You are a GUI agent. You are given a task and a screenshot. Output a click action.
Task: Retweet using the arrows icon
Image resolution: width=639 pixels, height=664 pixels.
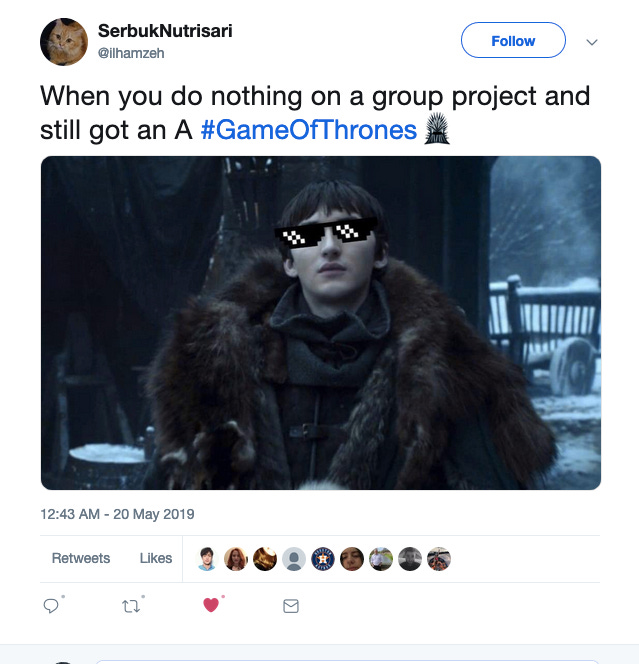[x=131, y=606]
